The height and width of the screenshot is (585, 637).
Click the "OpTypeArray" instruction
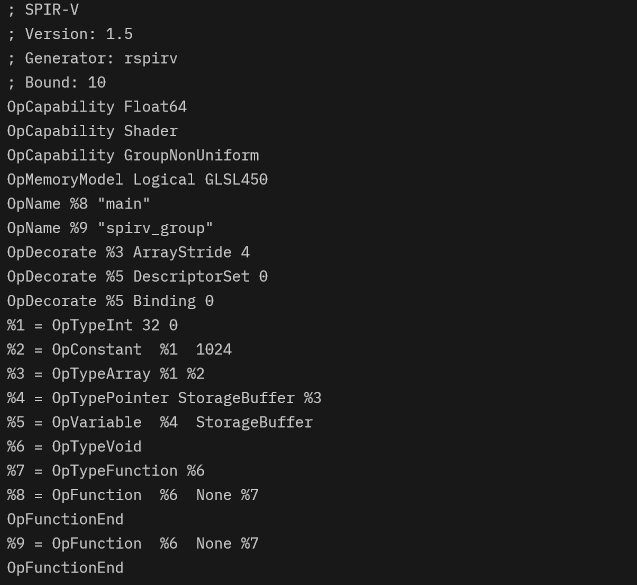tap(101, 374)
